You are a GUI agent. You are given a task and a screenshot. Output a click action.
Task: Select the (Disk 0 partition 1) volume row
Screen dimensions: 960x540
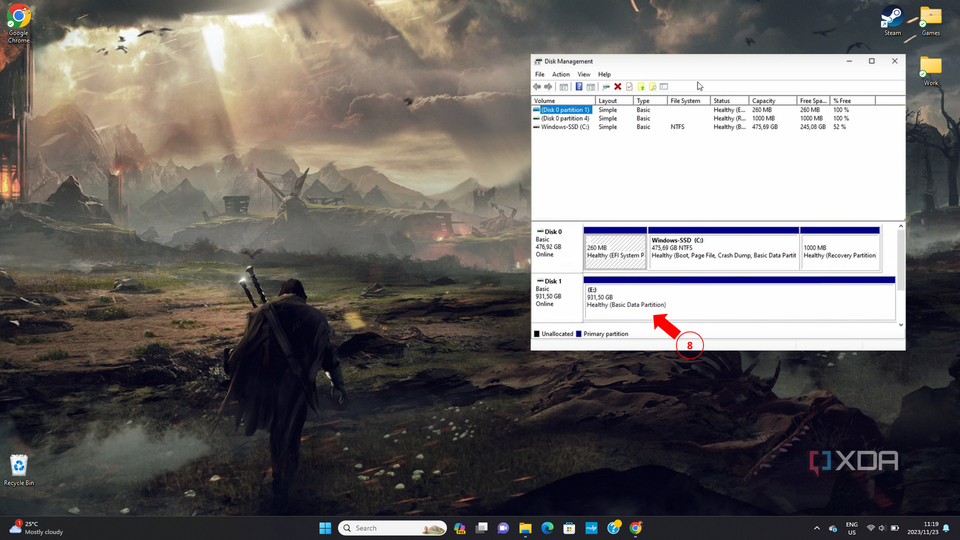[x=718, y=110]
